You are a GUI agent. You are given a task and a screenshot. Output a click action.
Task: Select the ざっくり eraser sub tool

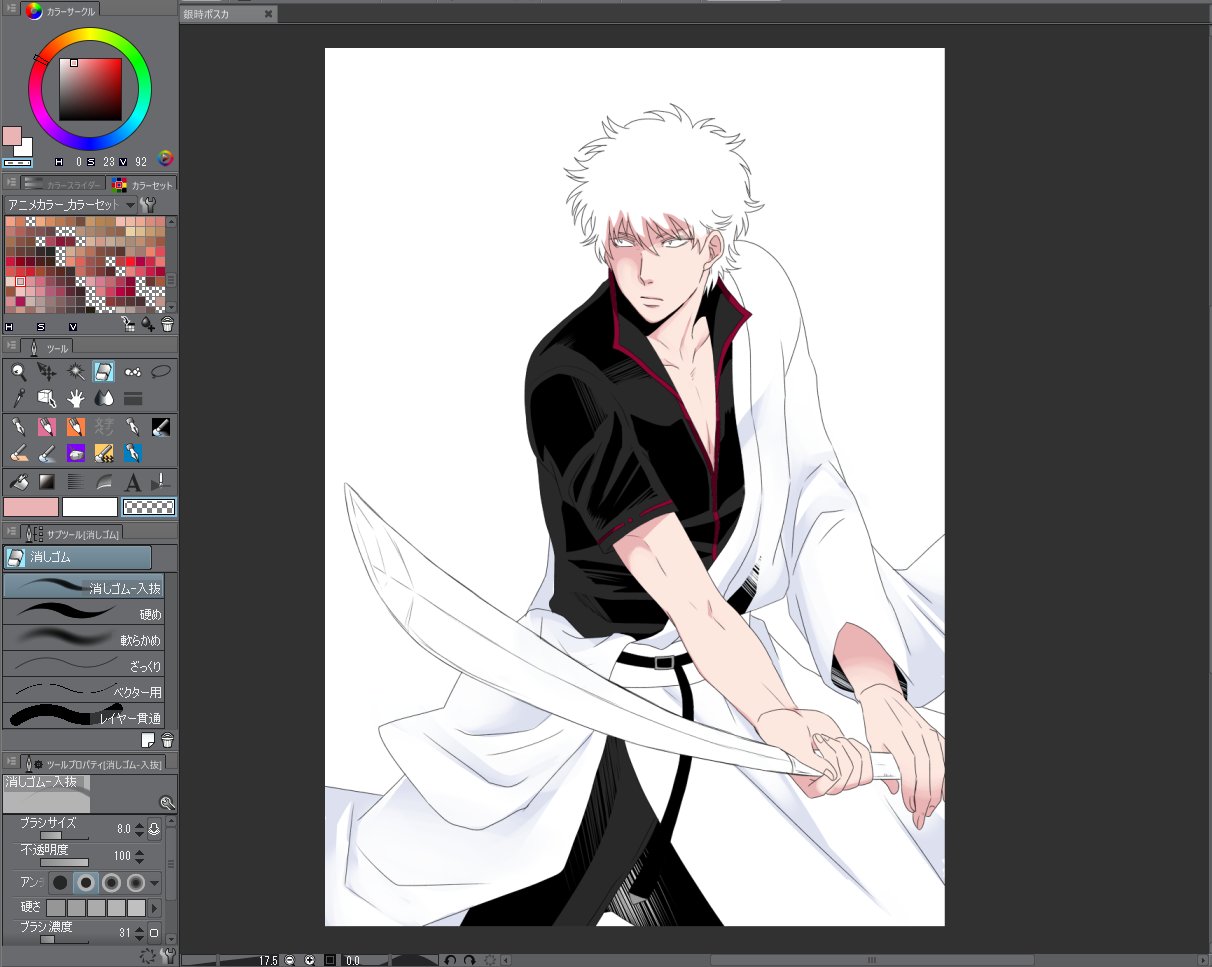click(x=83, y=665)
